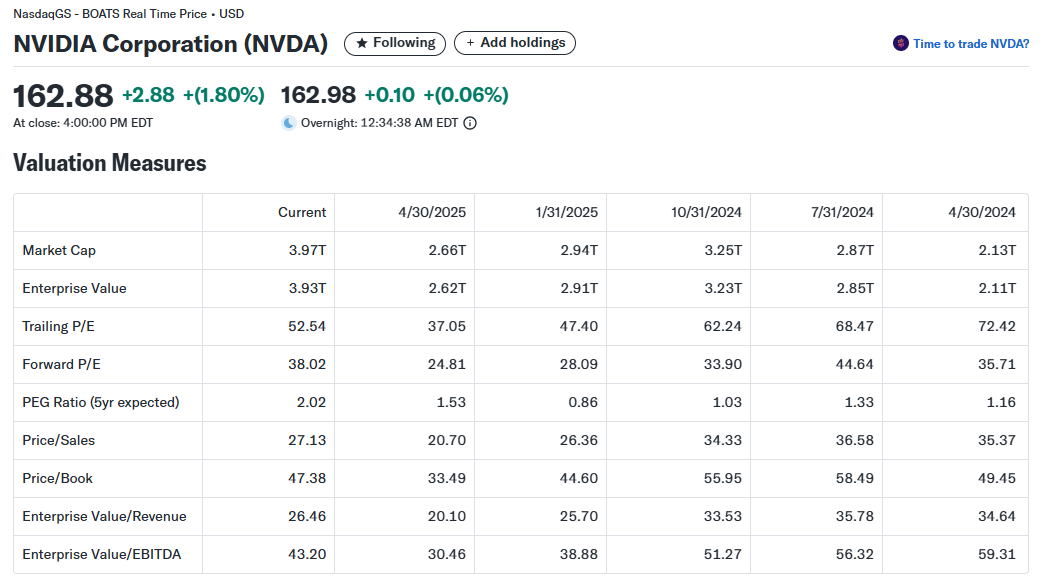This screenshot has width=1040, height=578.
Task: Click the 4/30/2024 Trailing P/E 72.42
Action: pyautogui.click(x=997, y=326)
